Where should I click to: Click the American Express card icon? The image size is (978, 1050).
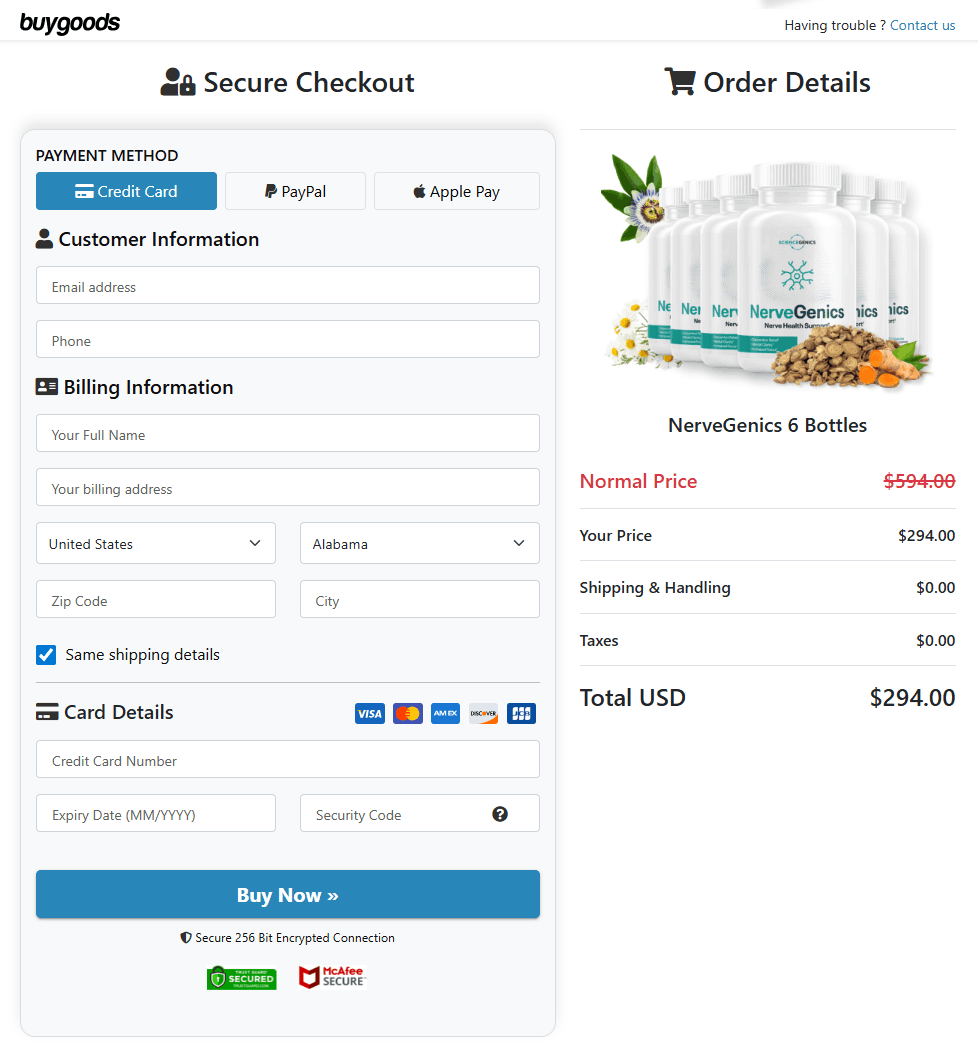445,713
